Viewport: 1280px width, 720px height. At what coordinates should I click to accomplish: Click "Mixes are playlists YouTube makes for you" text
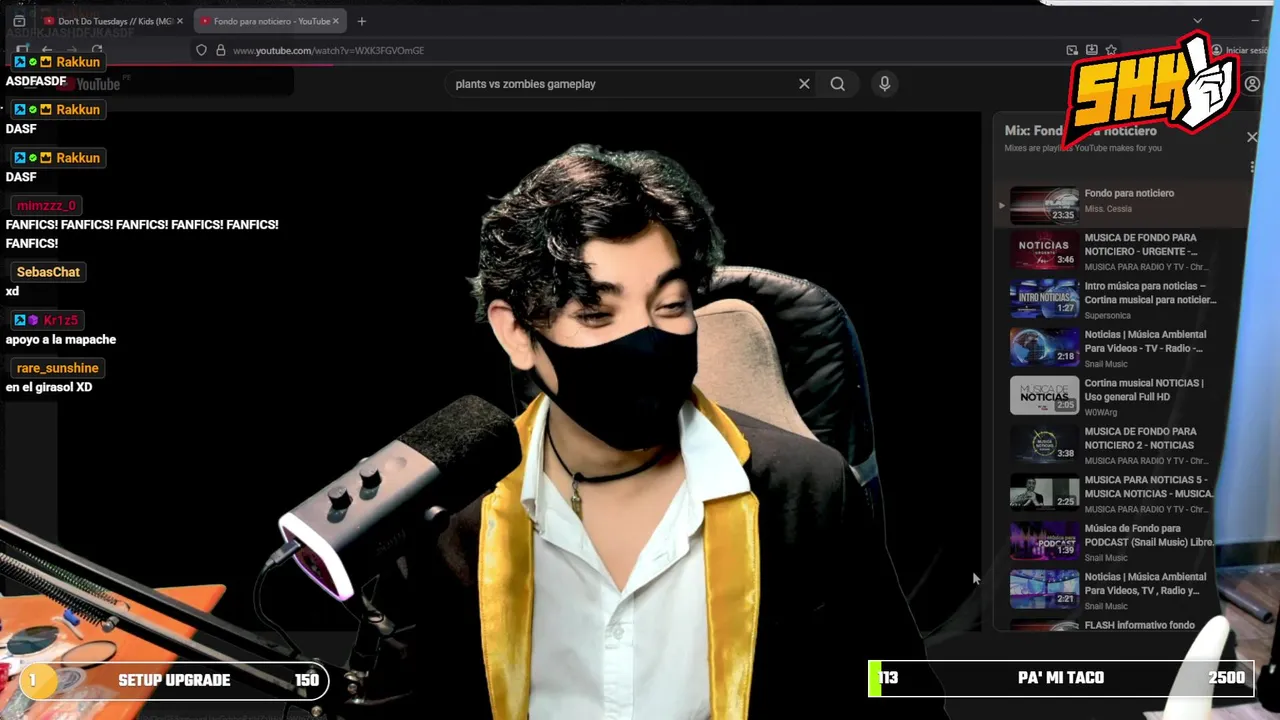tap(1083, 148)
